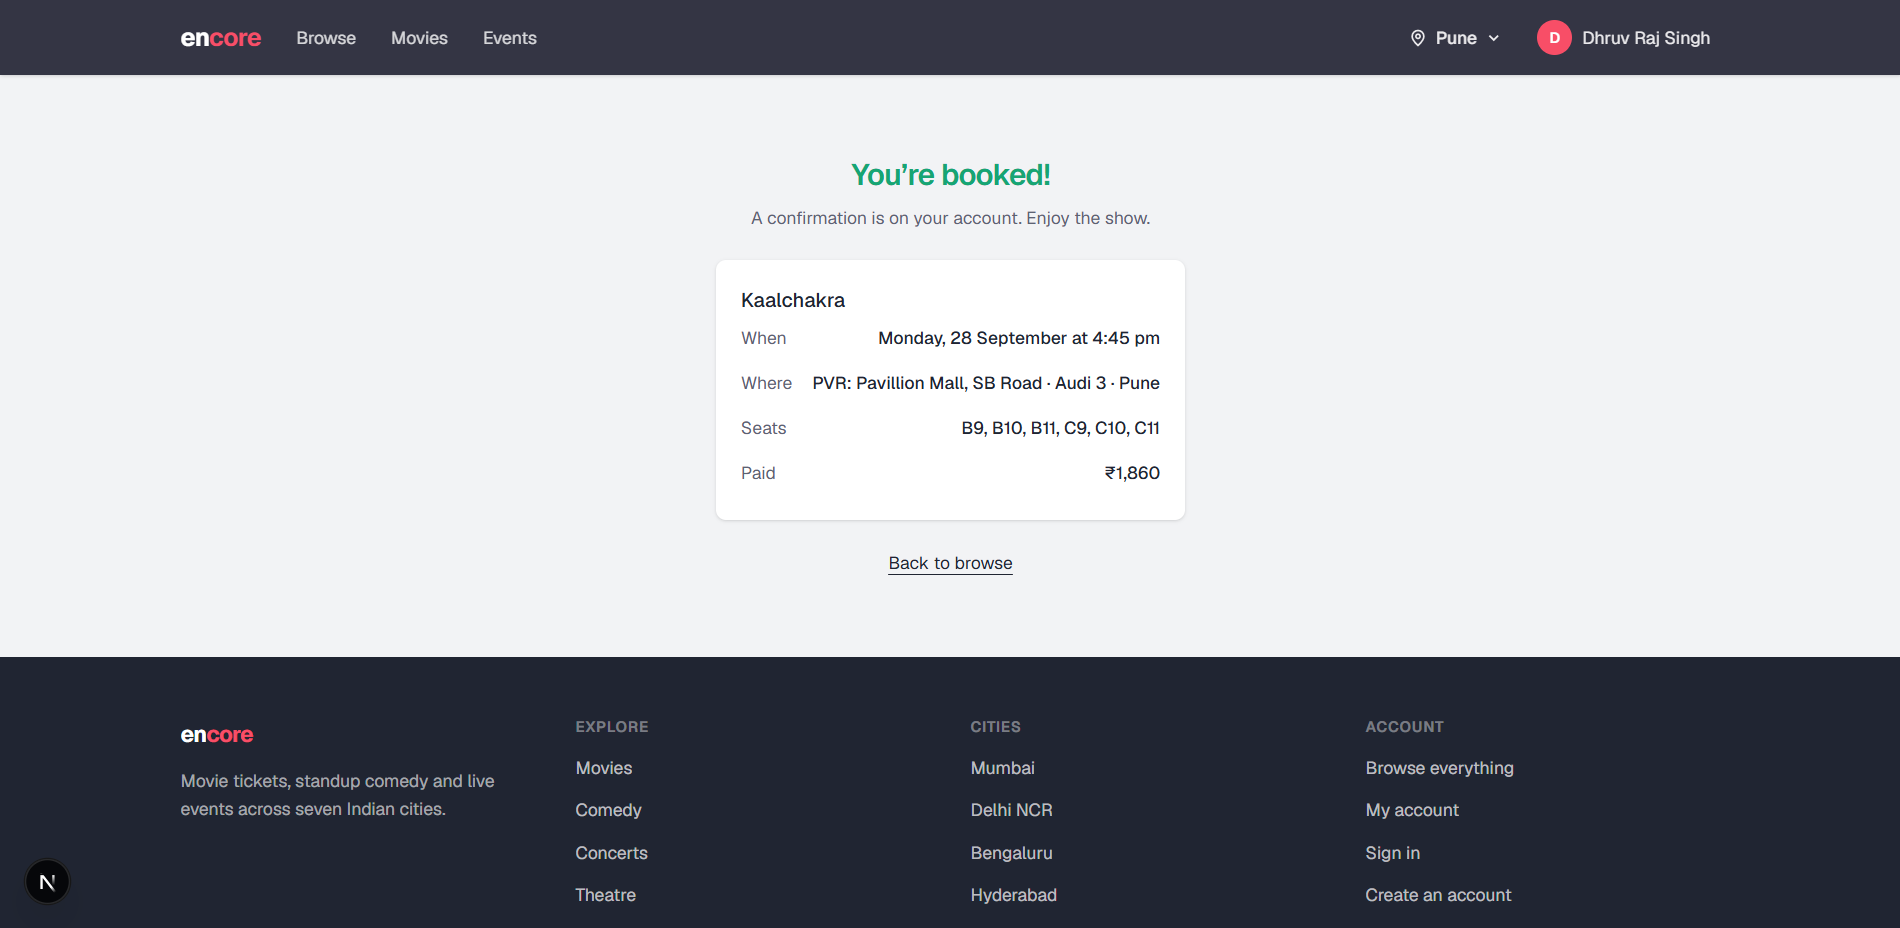The height and width of the screenshot is (928, 1900).
Task: Click the Back to browse link
Action: (x=950, y=563)
